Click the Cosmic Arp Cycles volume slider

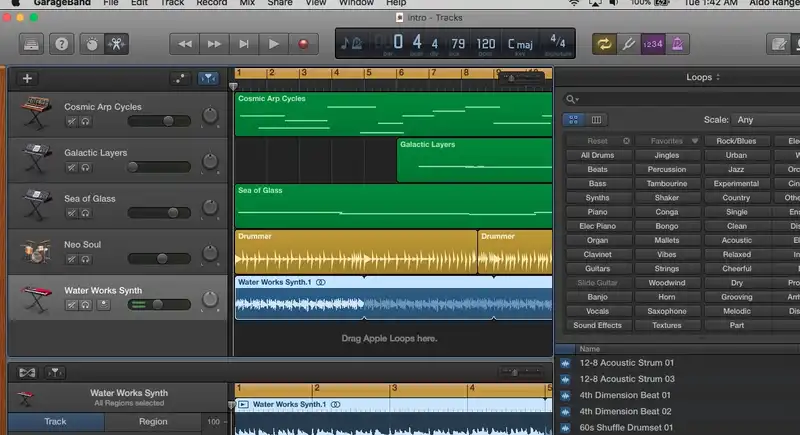pos(159,121)
